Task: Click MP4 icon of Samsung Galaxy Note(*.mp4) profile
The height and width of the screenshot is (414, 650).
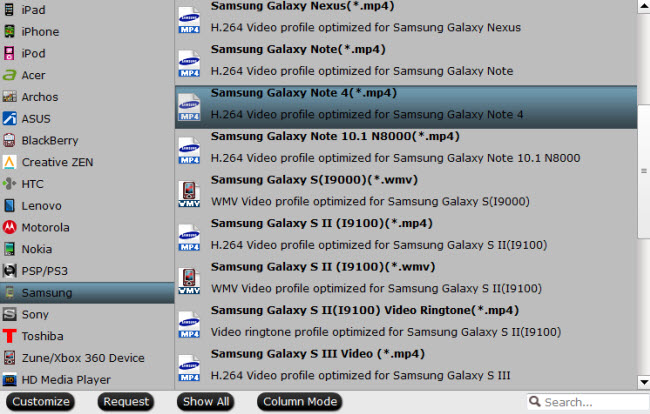Action: 189,63
